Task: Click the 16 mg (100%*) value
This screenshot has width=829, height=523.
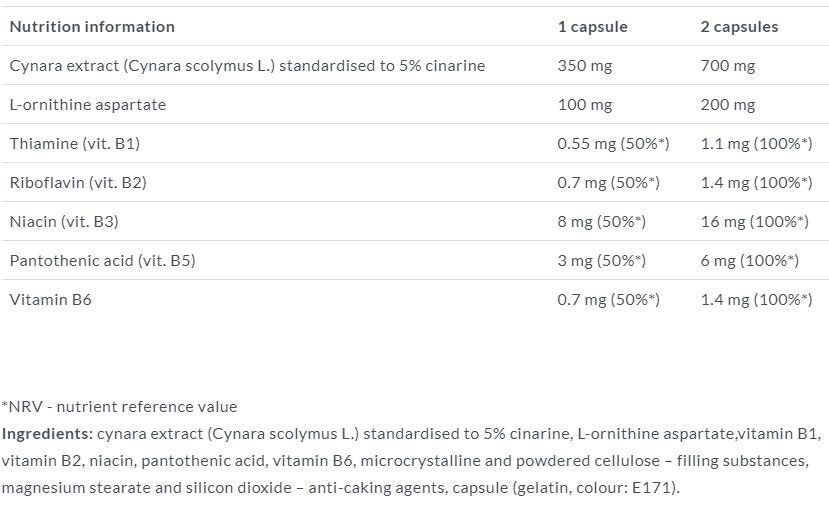Action: click(x=754, y=222)
